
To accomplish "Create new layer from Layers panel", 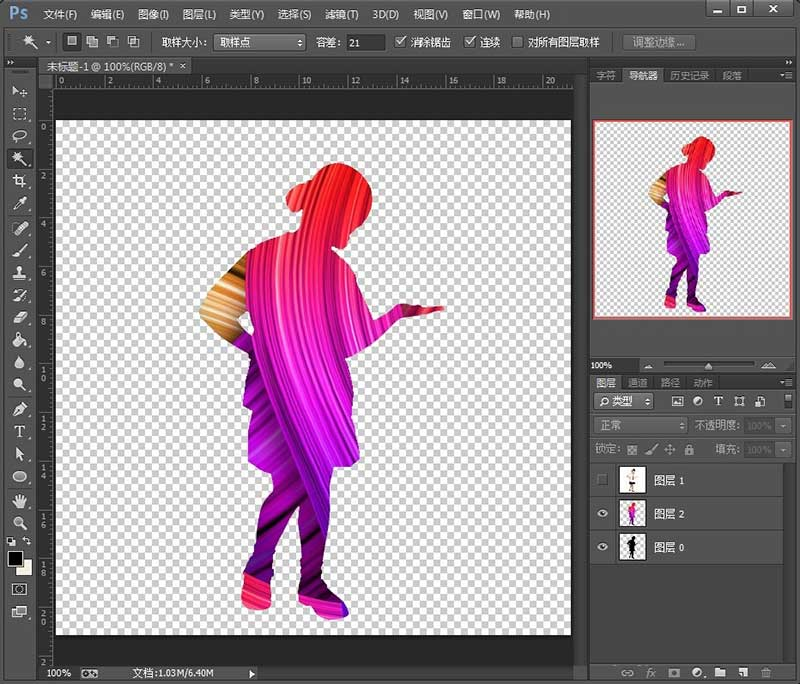I will [743, 673].
